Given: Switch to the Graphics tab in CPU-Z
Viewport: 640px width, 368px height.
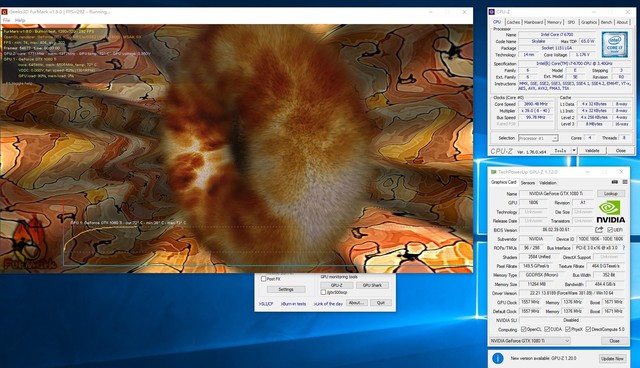Looking at the screenshot, I should point(589,22).
